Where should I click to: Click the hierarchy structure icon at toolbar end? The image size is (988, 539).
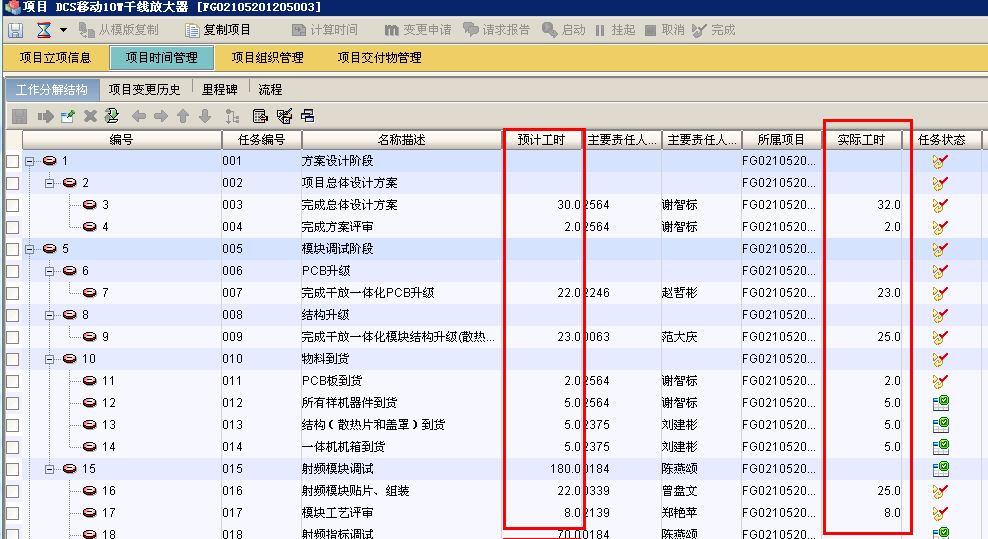[x=308, y=116]
